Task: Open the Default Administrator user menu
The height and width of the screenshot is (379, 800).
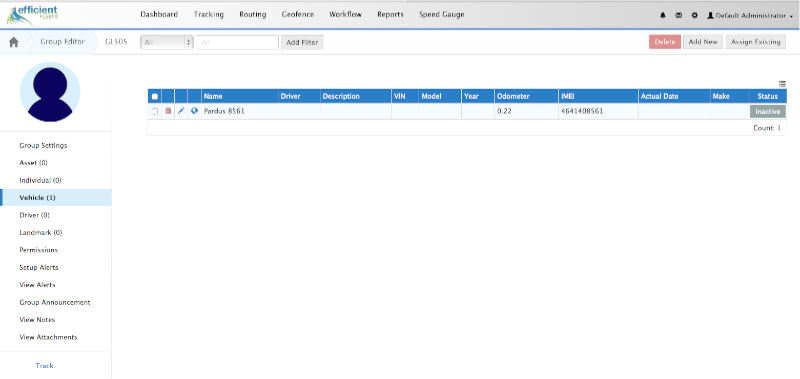Action: coord(749,16)
